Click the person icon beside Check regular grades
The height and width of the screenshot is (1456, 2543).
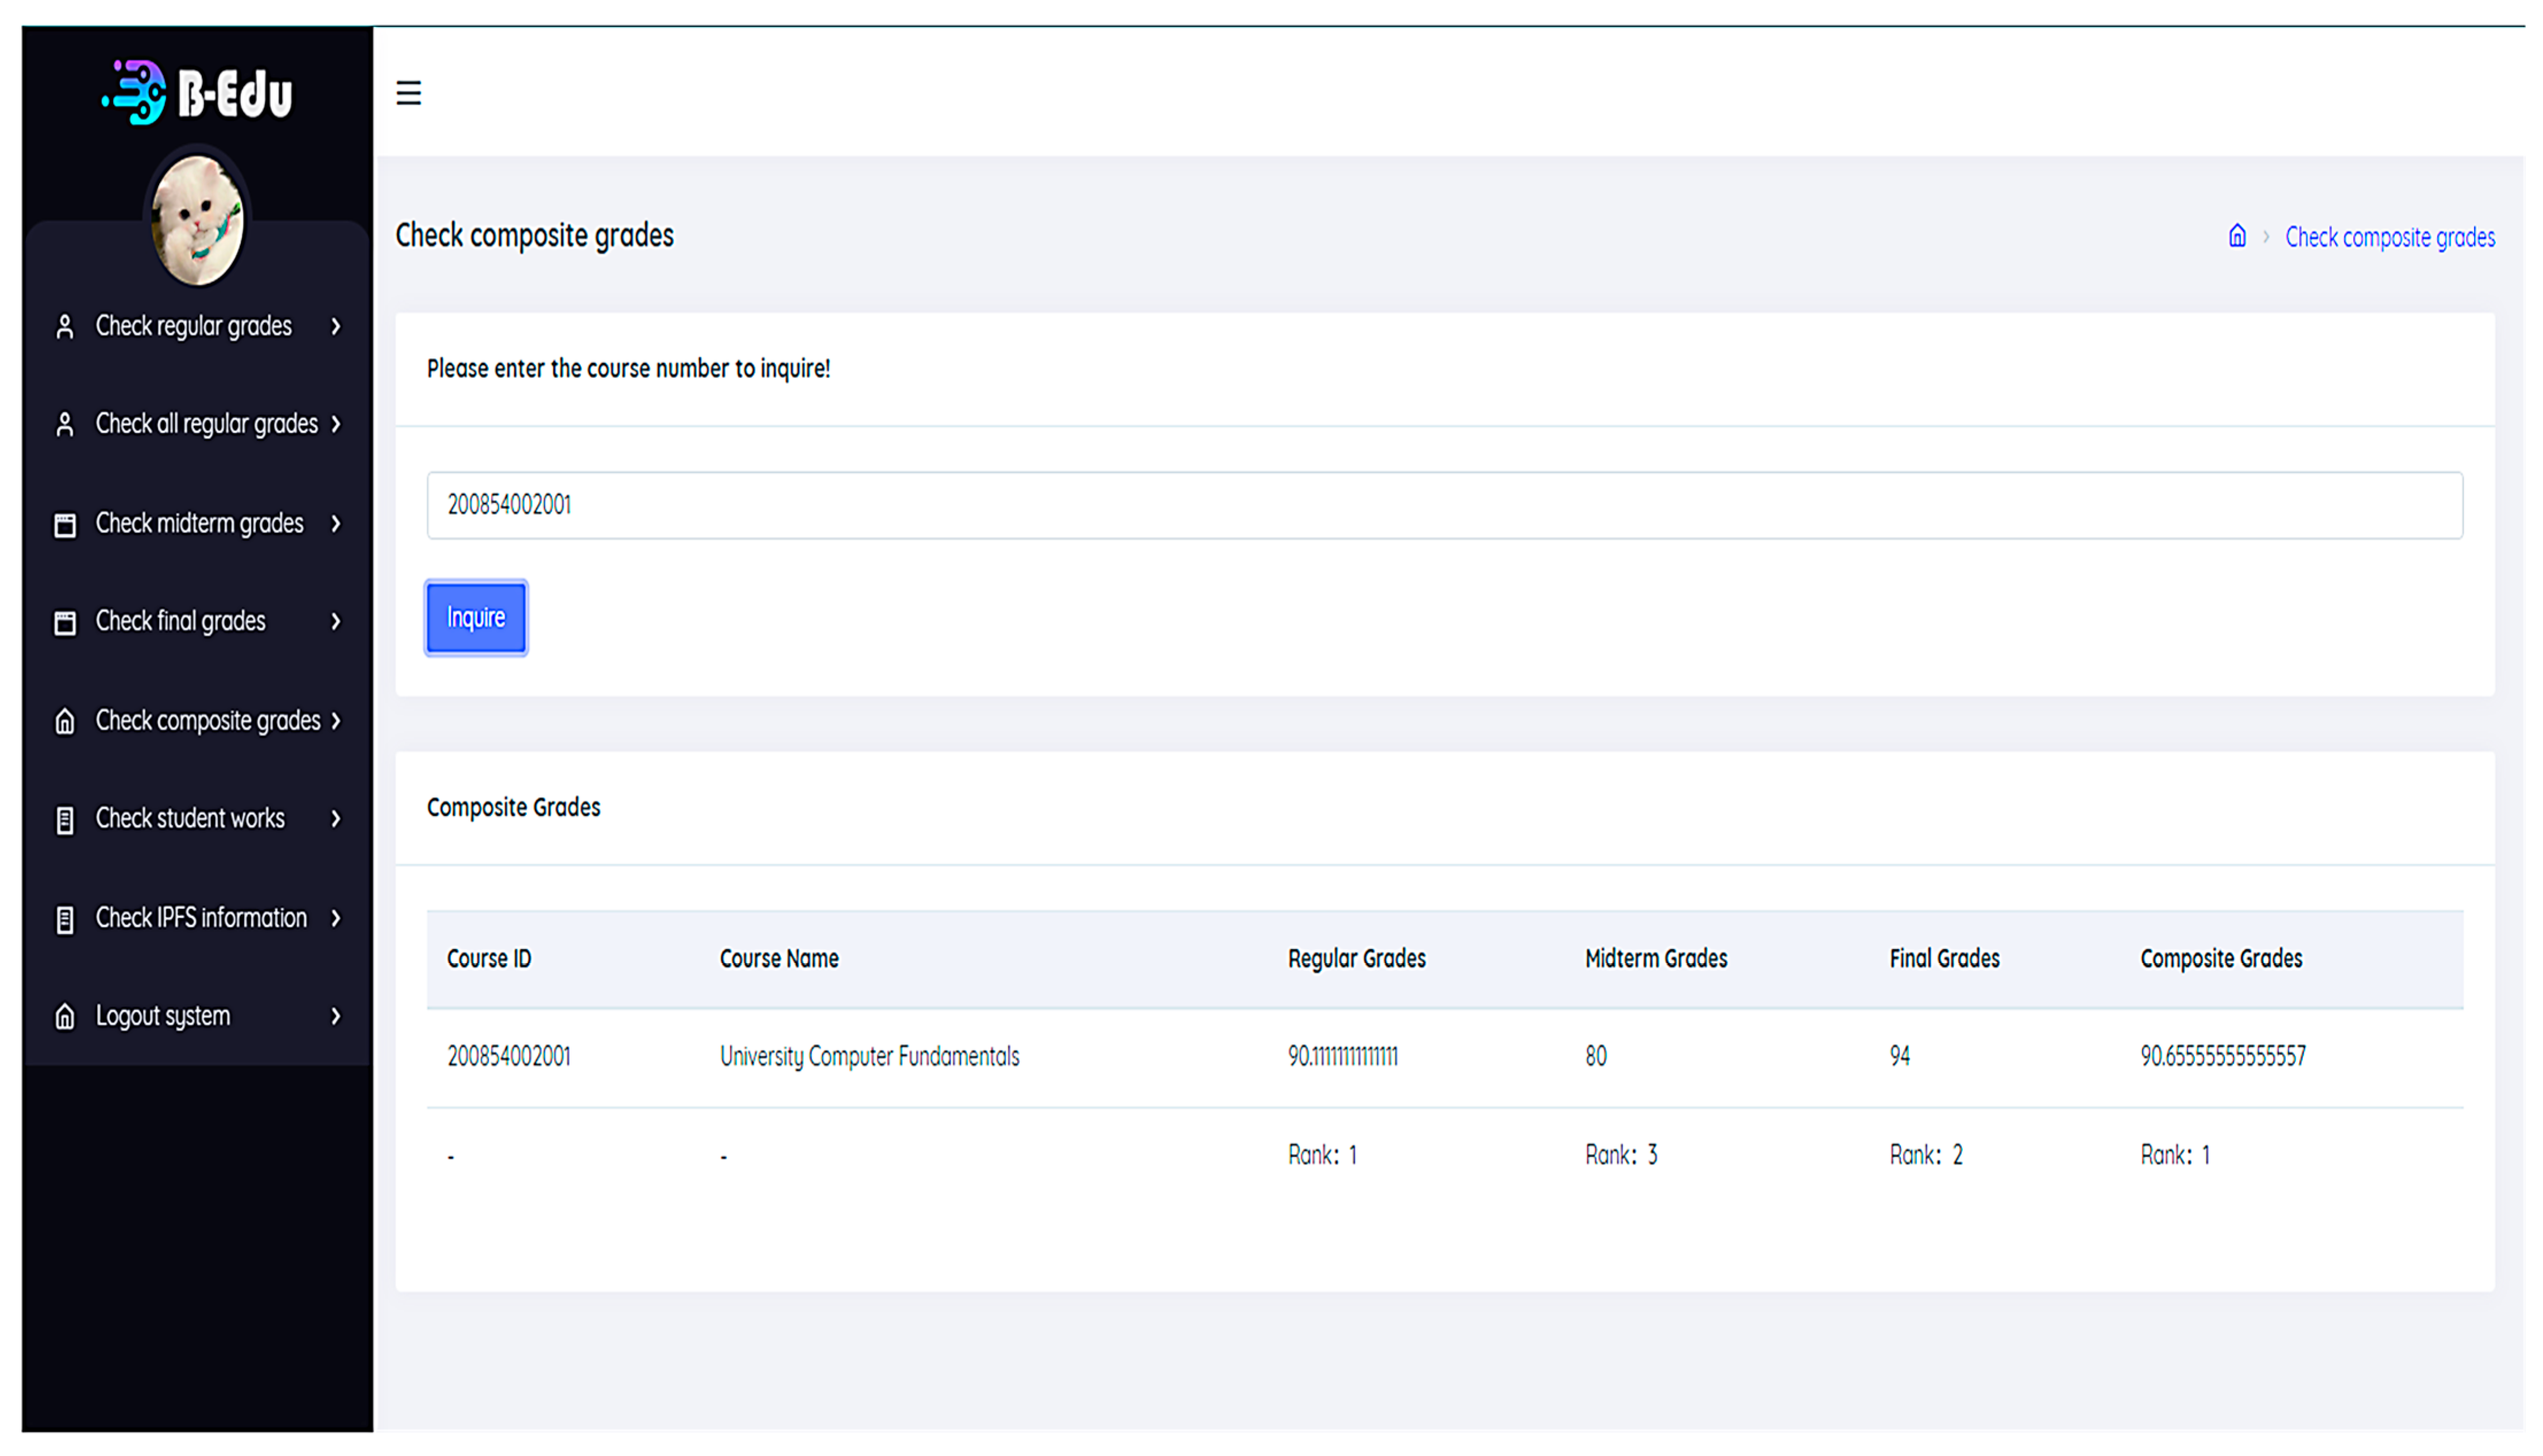[65, 327]
